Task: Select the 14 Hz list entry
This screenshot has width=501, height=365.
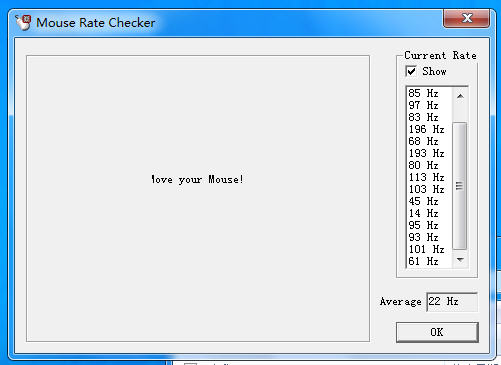Action: tap(429, 213)
